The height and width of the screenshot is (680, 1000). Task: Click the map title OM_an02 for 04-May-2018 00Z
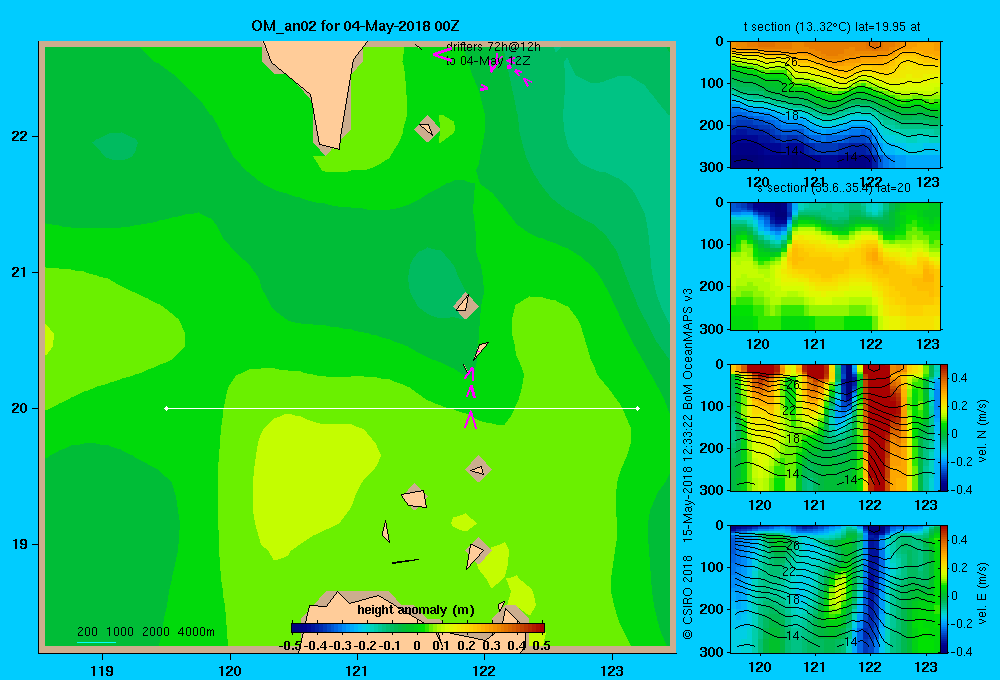pyautogui.click(x=355, y=26)
